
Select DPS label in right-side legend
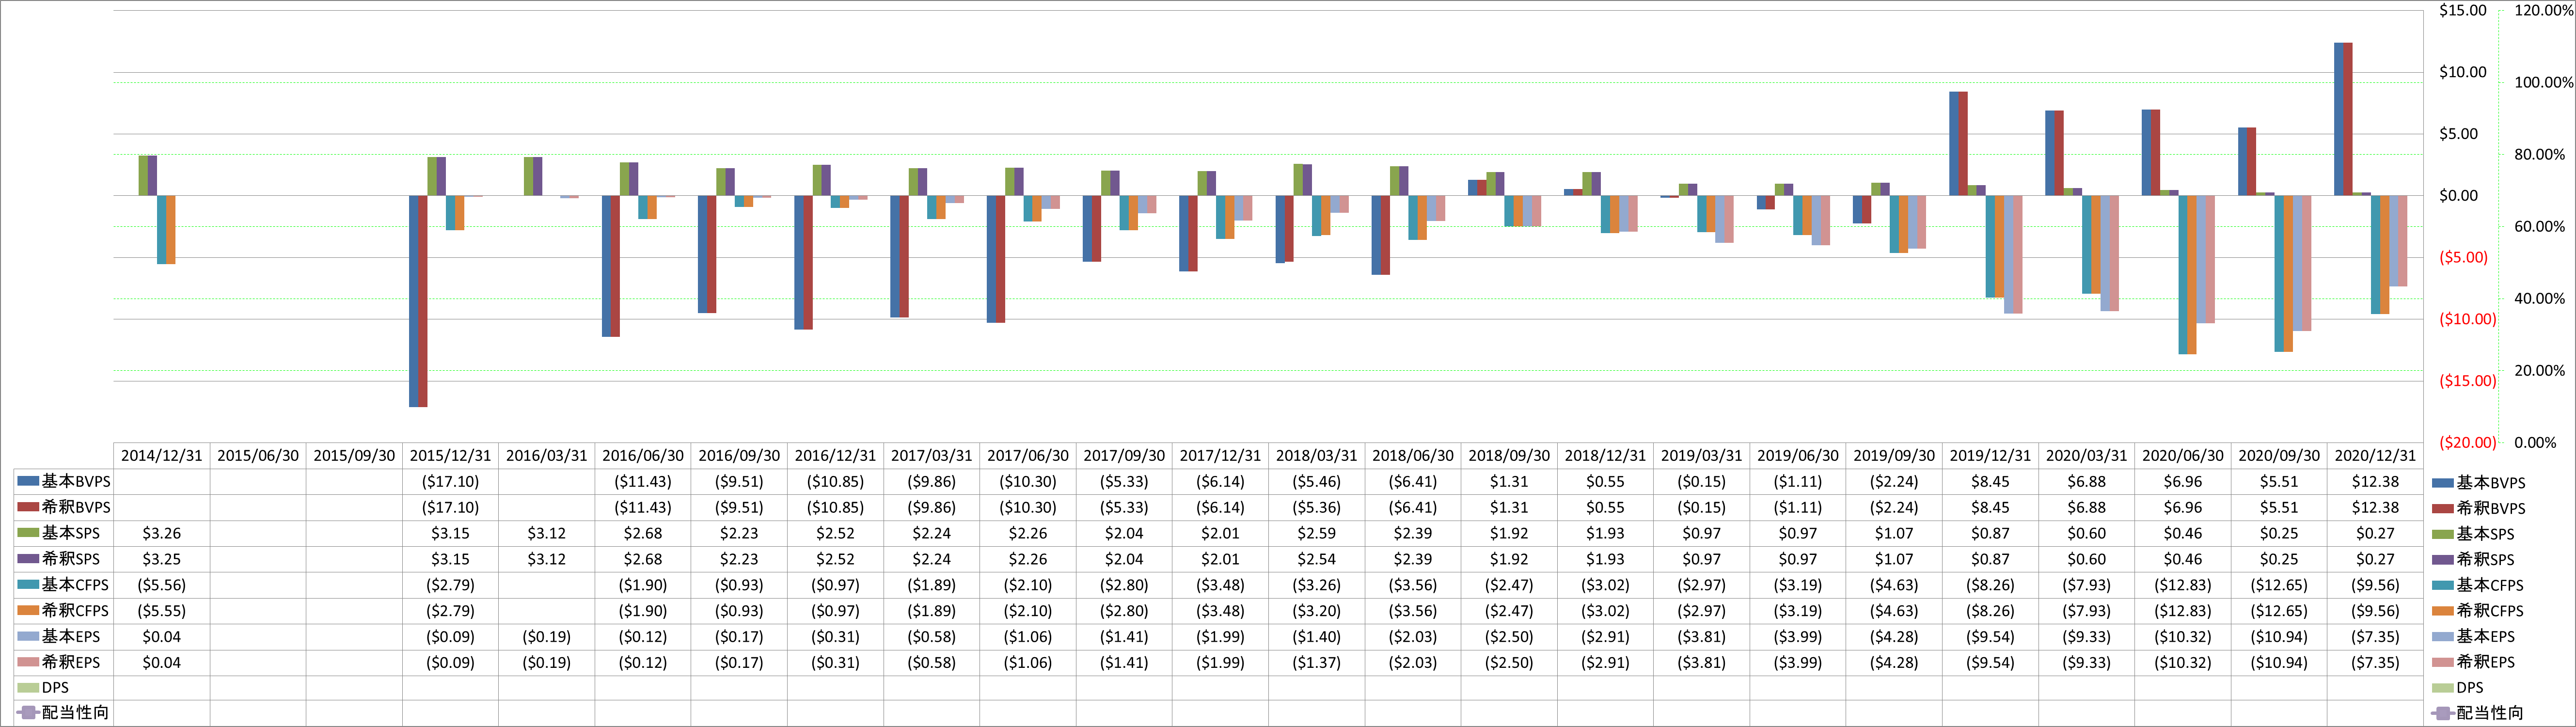point(2470,688)
